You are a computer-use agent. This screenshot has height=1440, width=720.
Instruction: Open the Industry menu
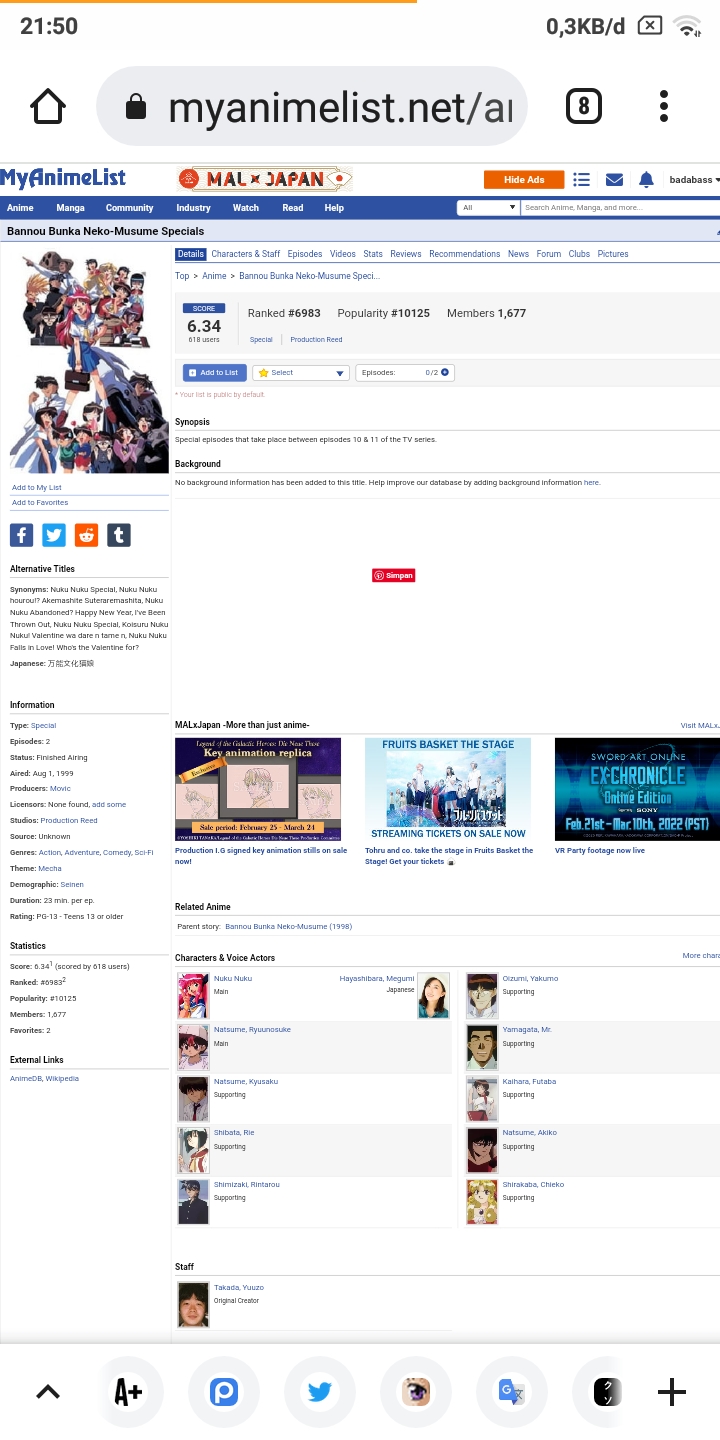tap(193, 208)
